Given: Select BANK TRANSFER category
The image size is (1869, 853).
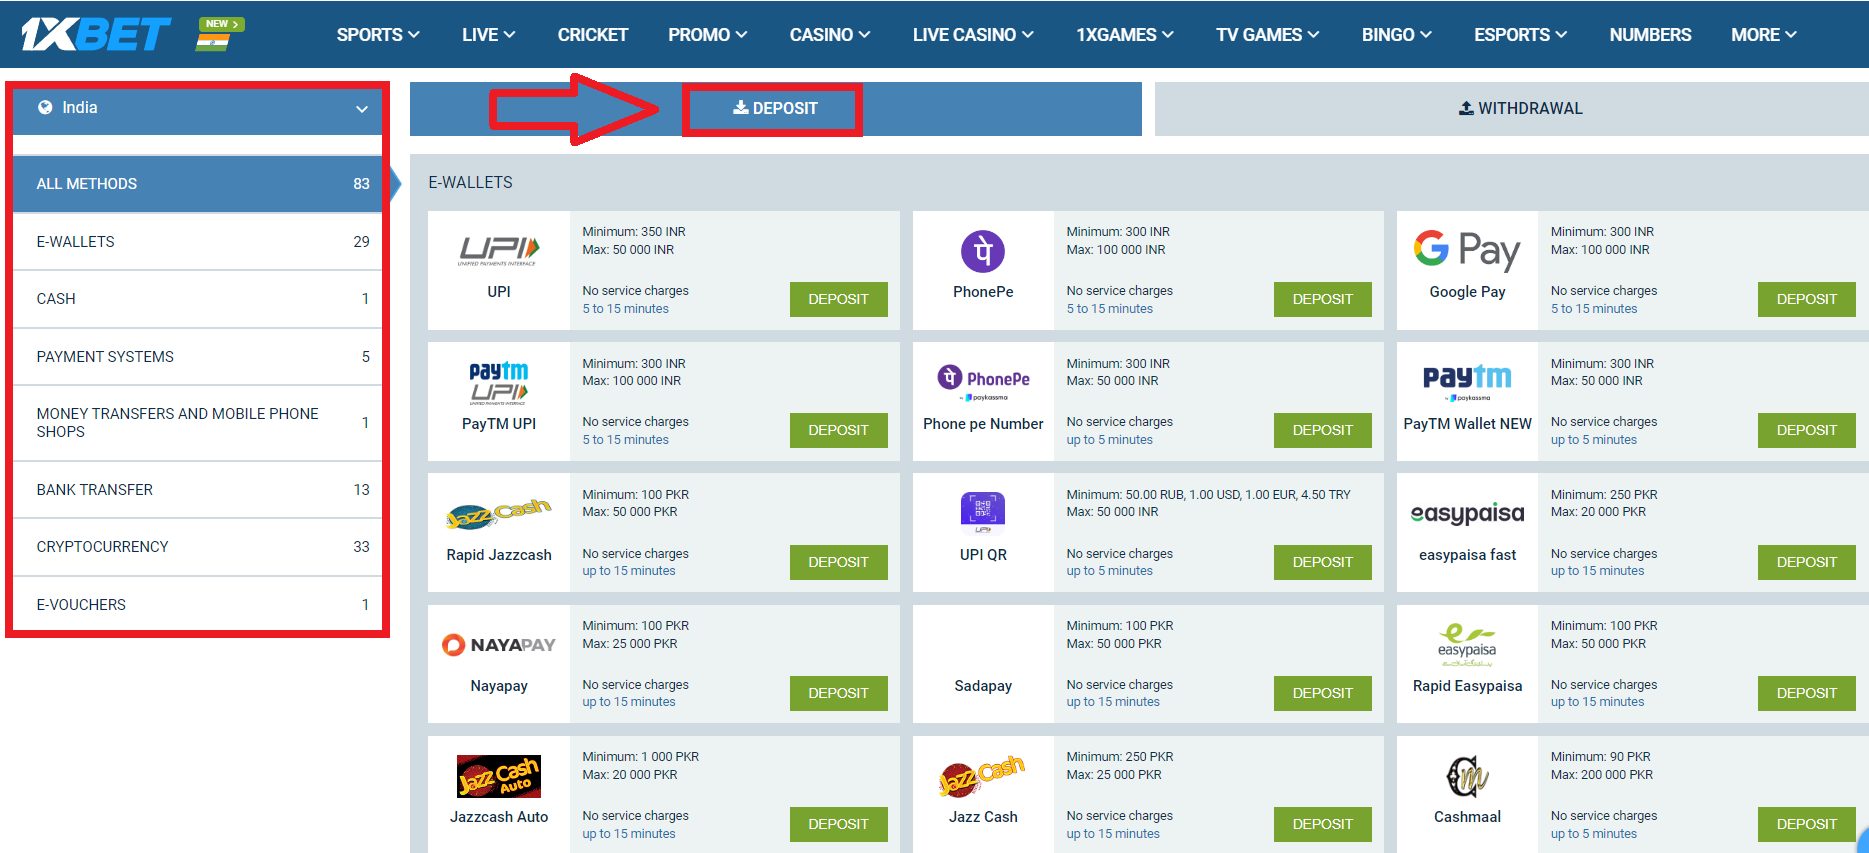Looking at the screenshot, I should [197, 489].
